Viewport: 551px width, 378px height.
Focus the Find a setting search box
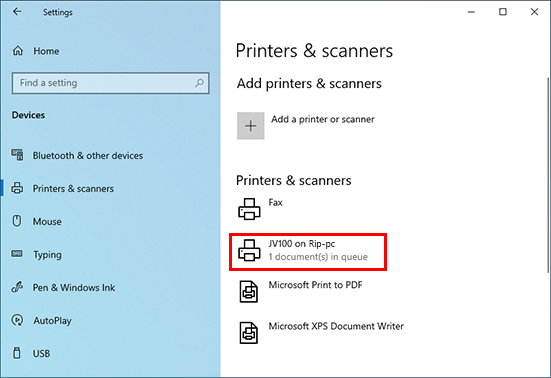click(x=110, y=83)
